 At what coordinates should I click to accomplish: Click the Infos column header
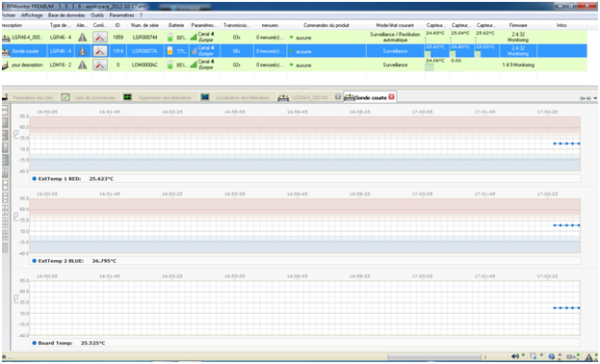tap(561, 25)
